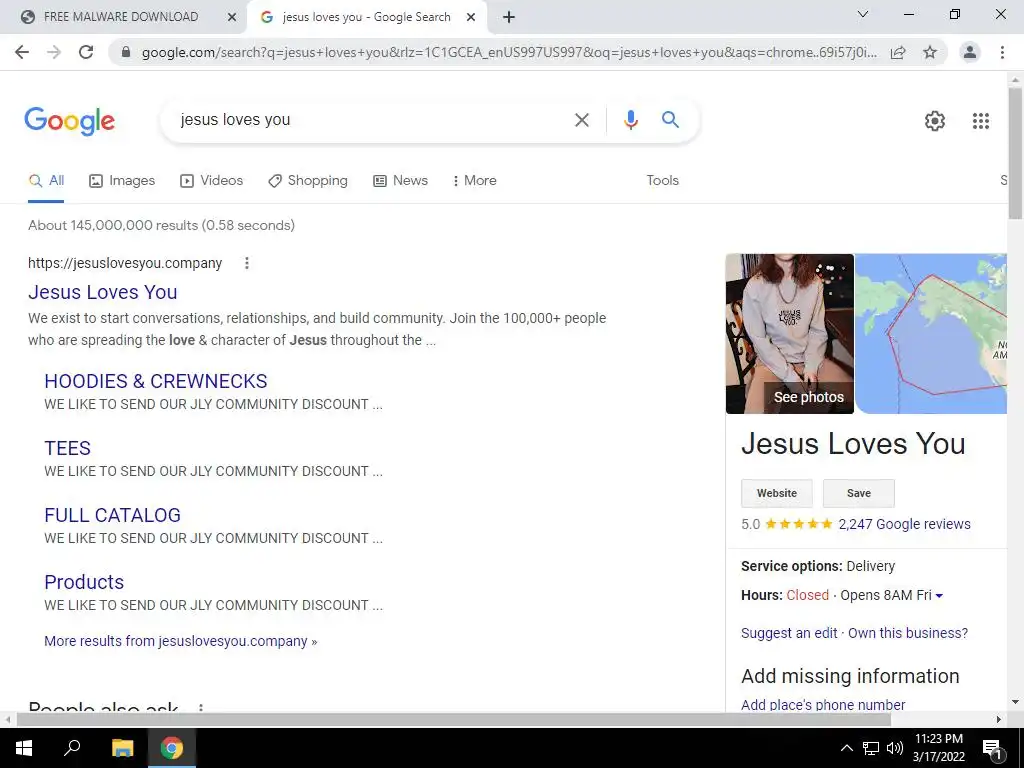
Task: Open the result options three-dot icon
Action: pyautogui.click(x=246, y=263)
